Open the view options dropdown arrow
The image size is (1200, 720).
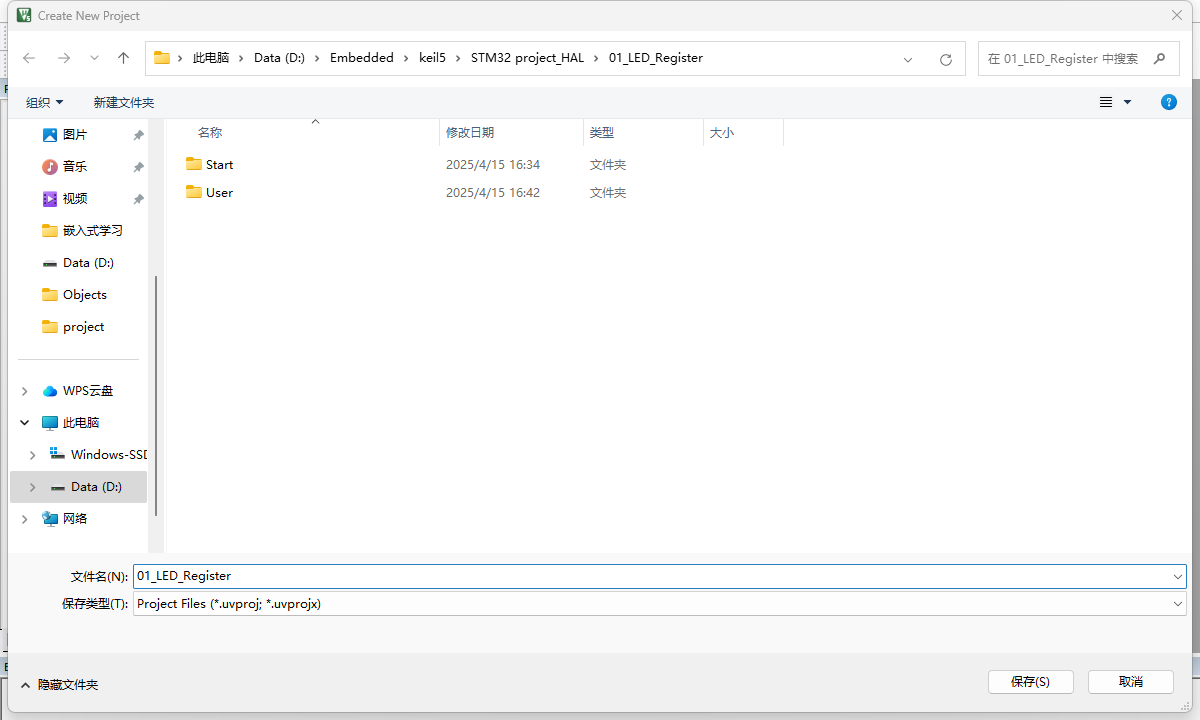click(1127, 102)
